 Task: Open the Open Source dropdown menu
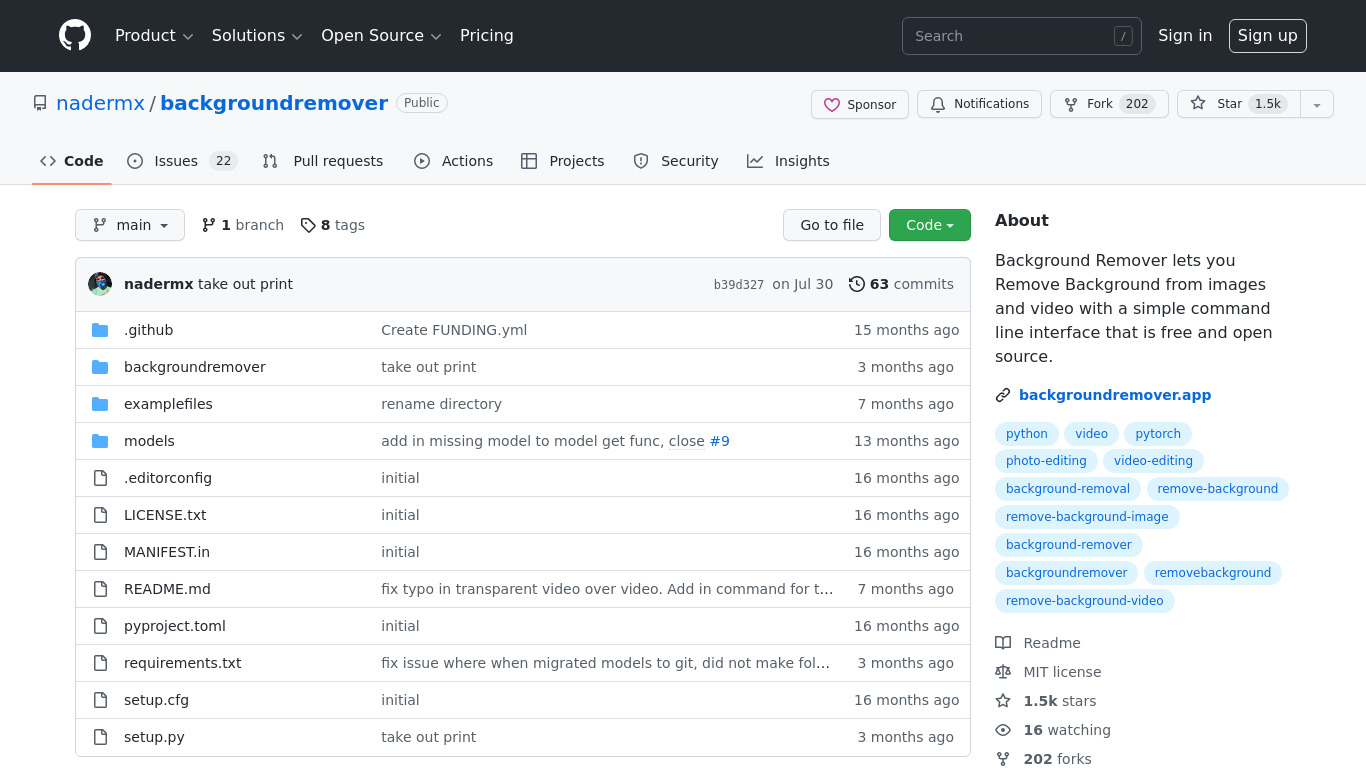(381, 36)
